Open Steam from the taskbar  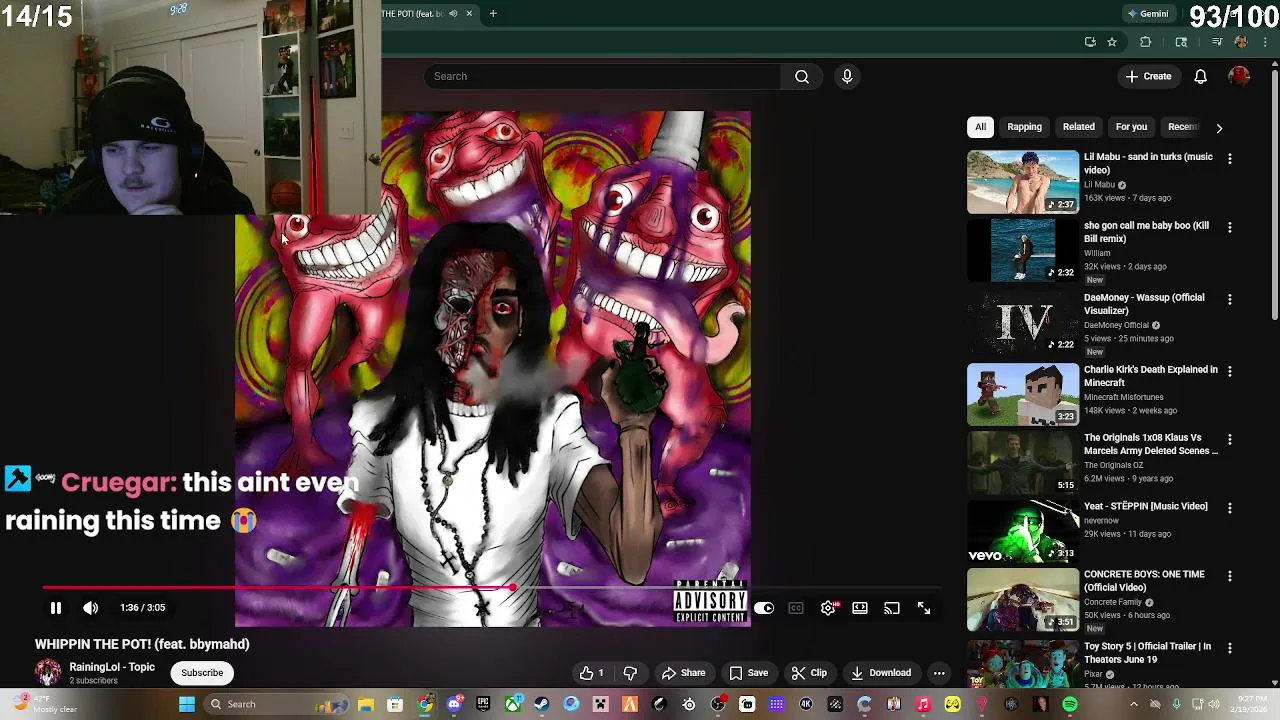(541, 704)
